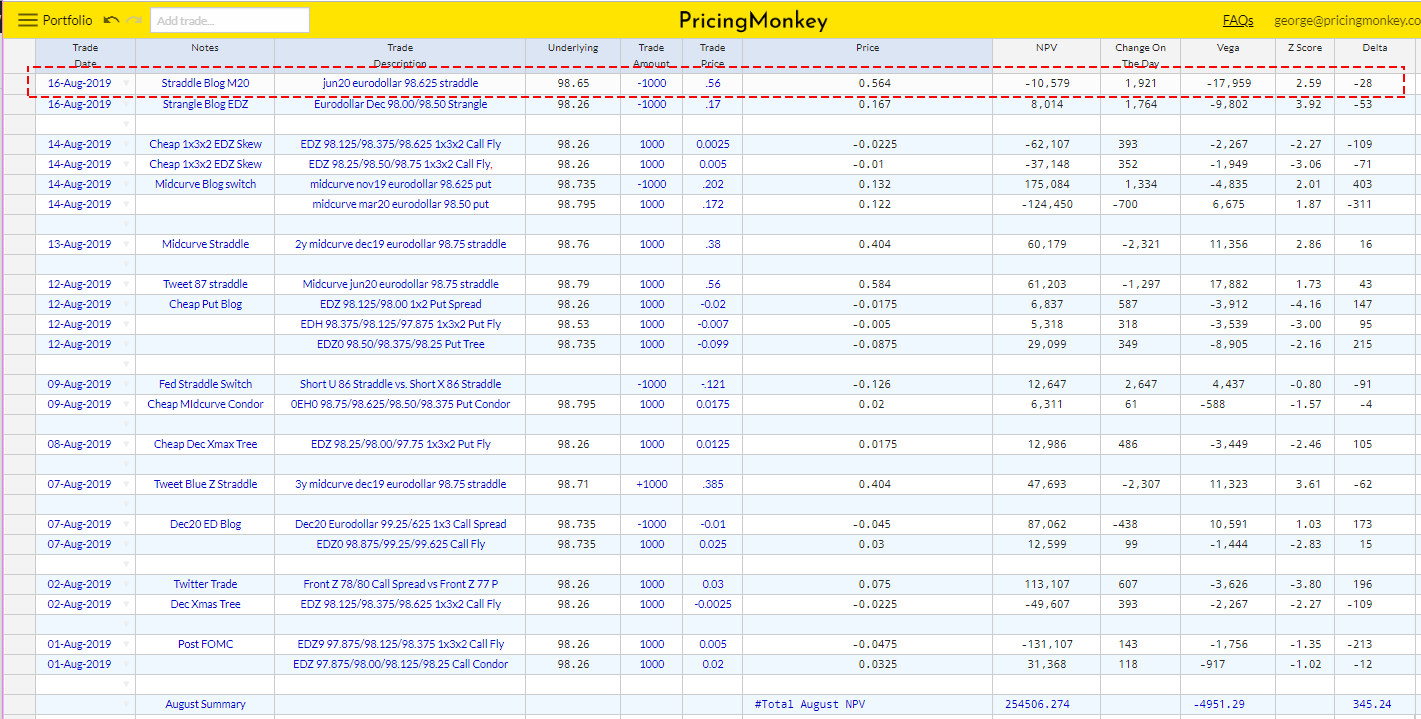Click the Midcurve Straddle note
Viewport: 1421px width, 719px height.
pos(205,244)
